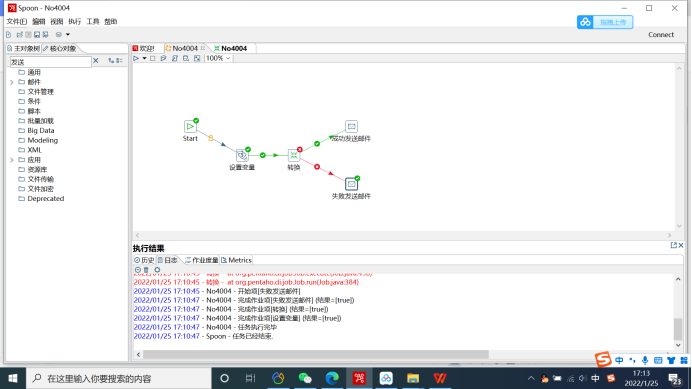Image resolution: width=692 pixels, height=389 pixels.
Task: Toggle the execution results pane icon
Action: [197, 58]
